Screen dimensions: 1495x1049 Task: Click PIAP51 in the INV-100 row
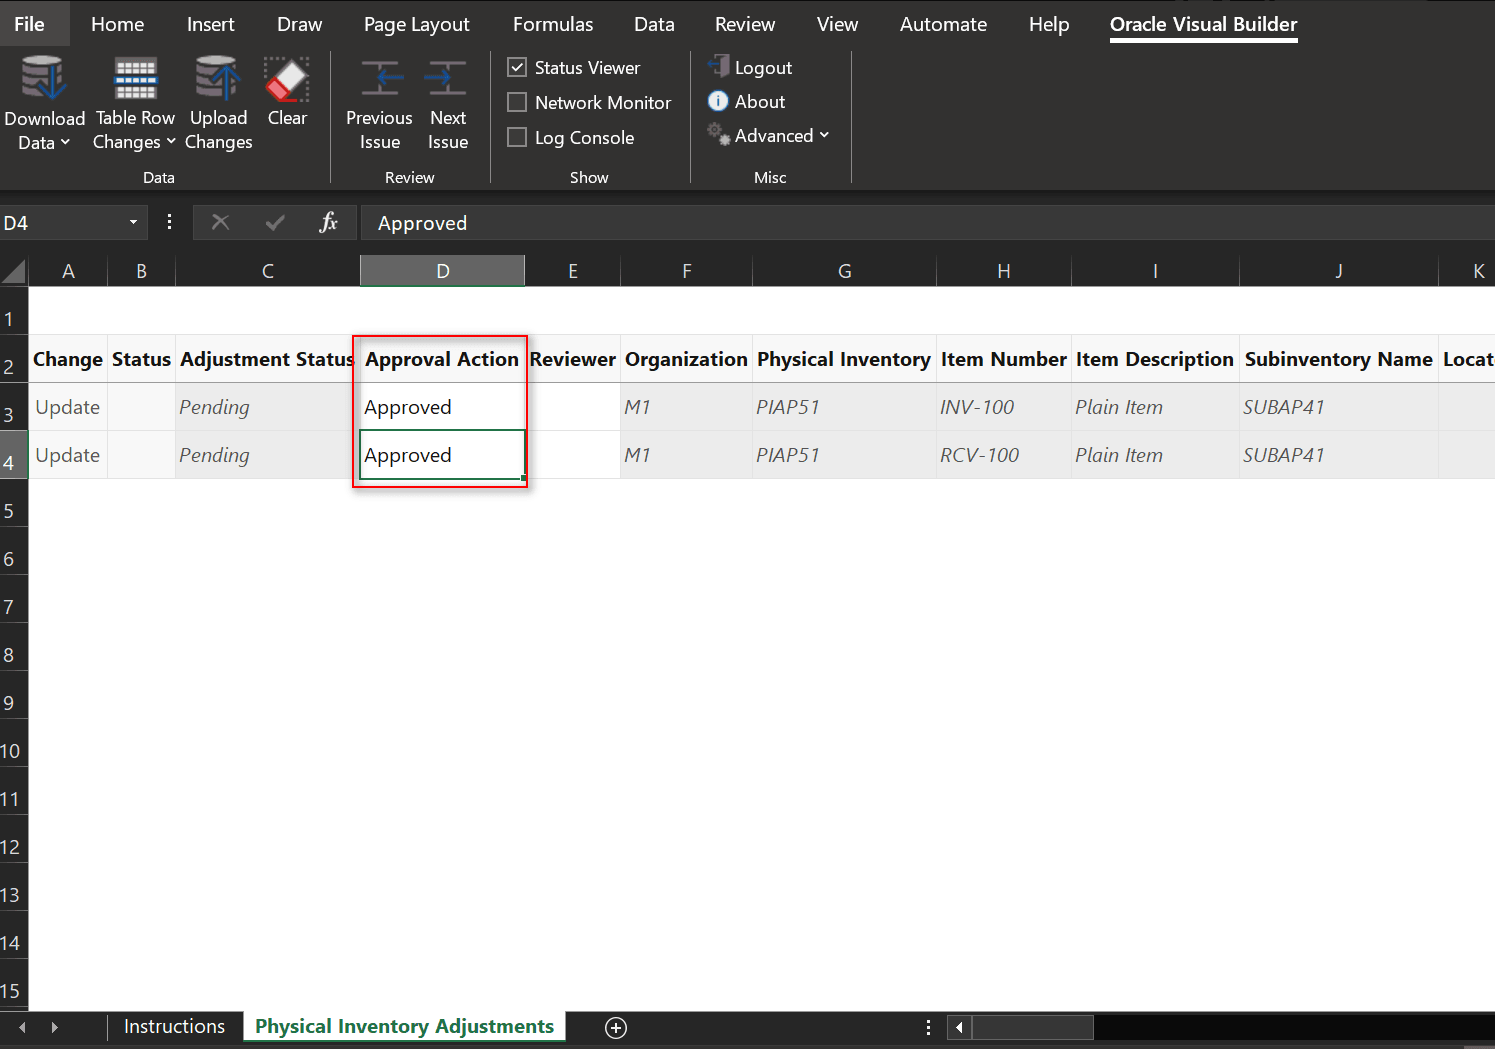844,407
